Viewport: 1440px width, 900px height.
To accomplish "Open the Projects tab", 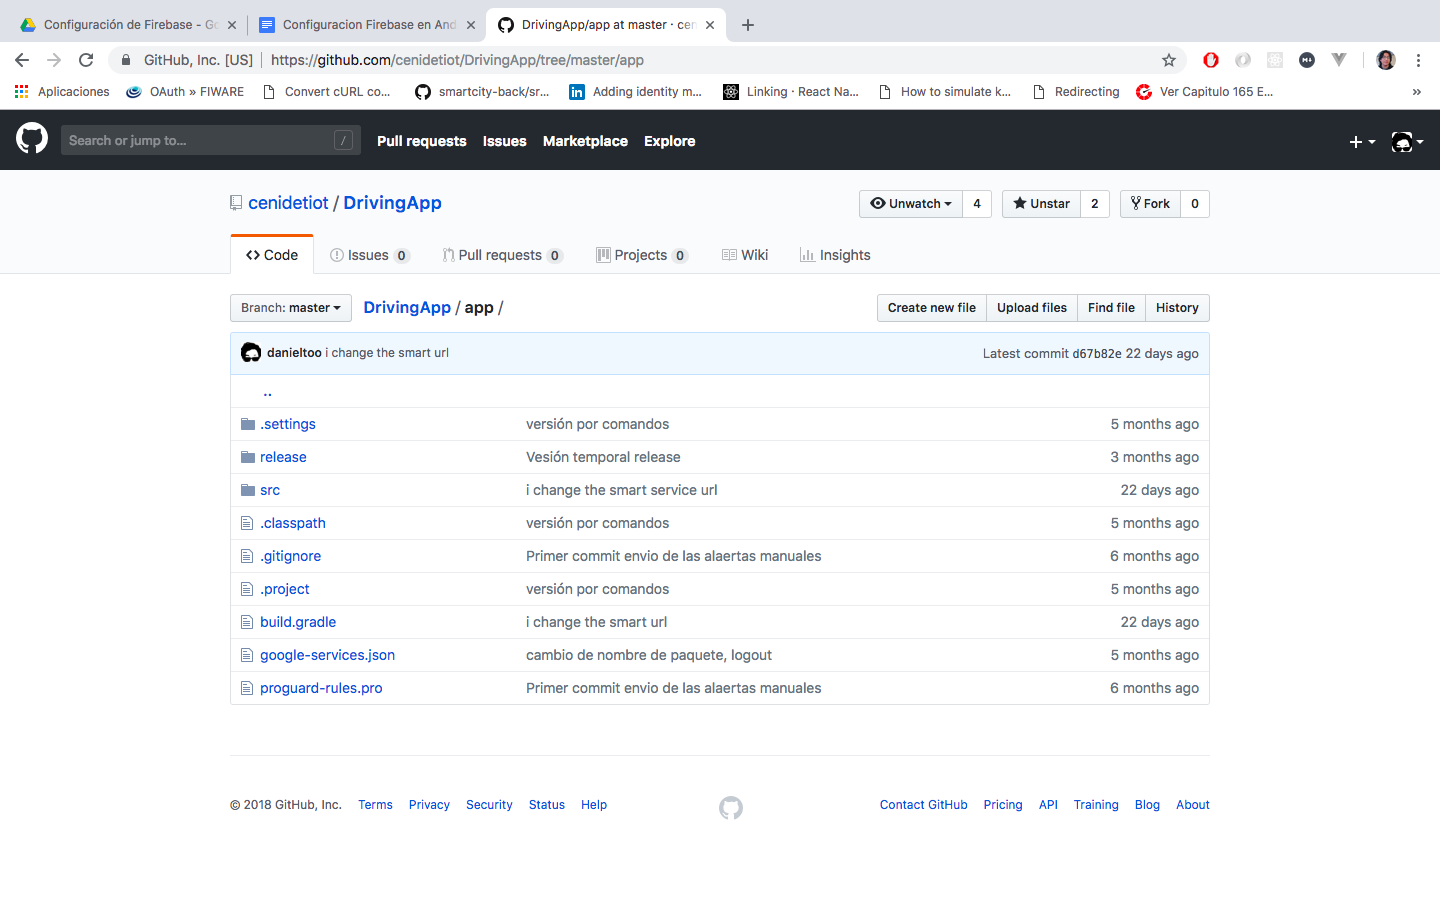I will pos(642,255).
